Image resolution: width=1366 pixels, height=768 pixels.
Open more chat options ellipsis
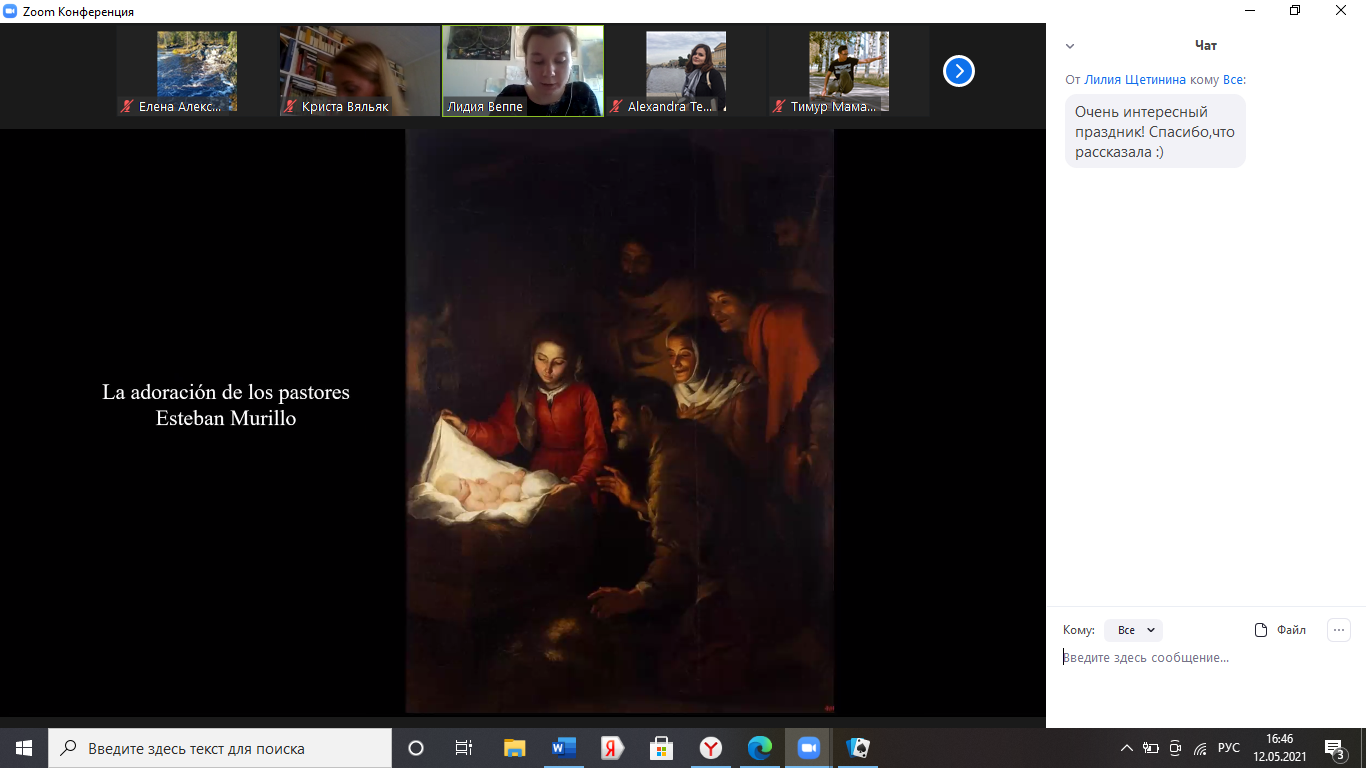[1338, 630]
